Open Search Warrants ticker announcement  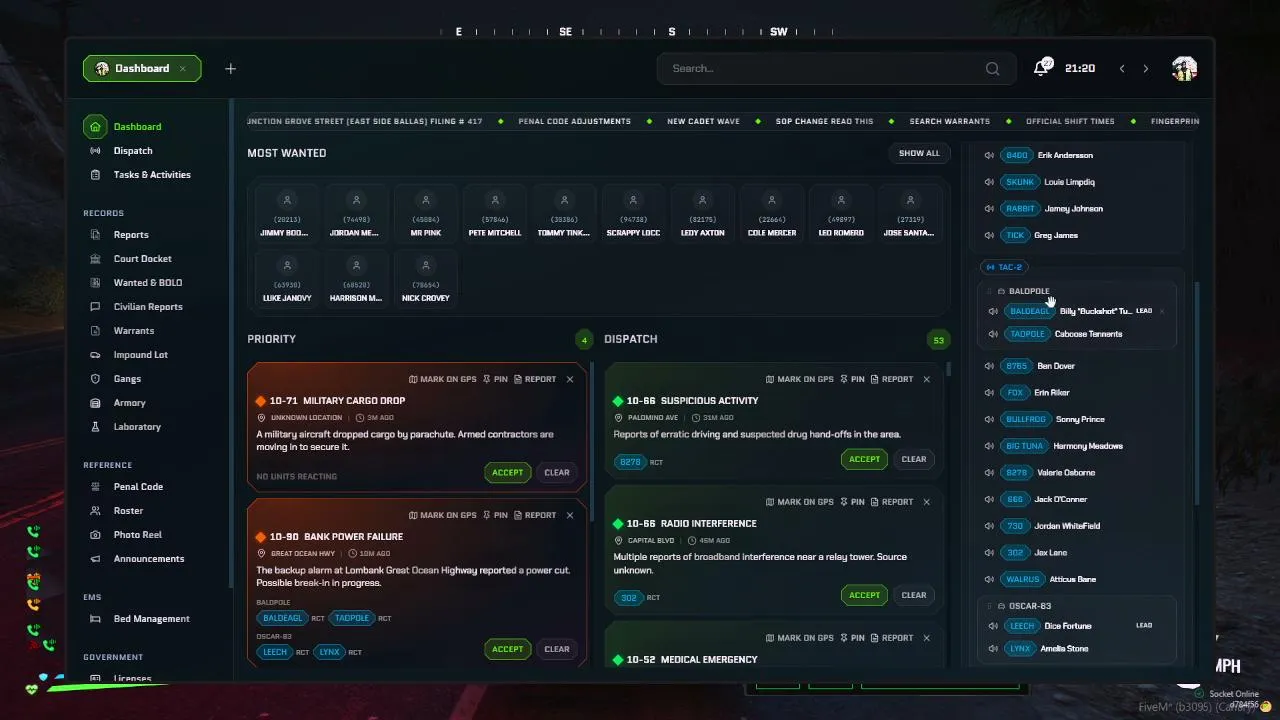[x=949, y=121]
